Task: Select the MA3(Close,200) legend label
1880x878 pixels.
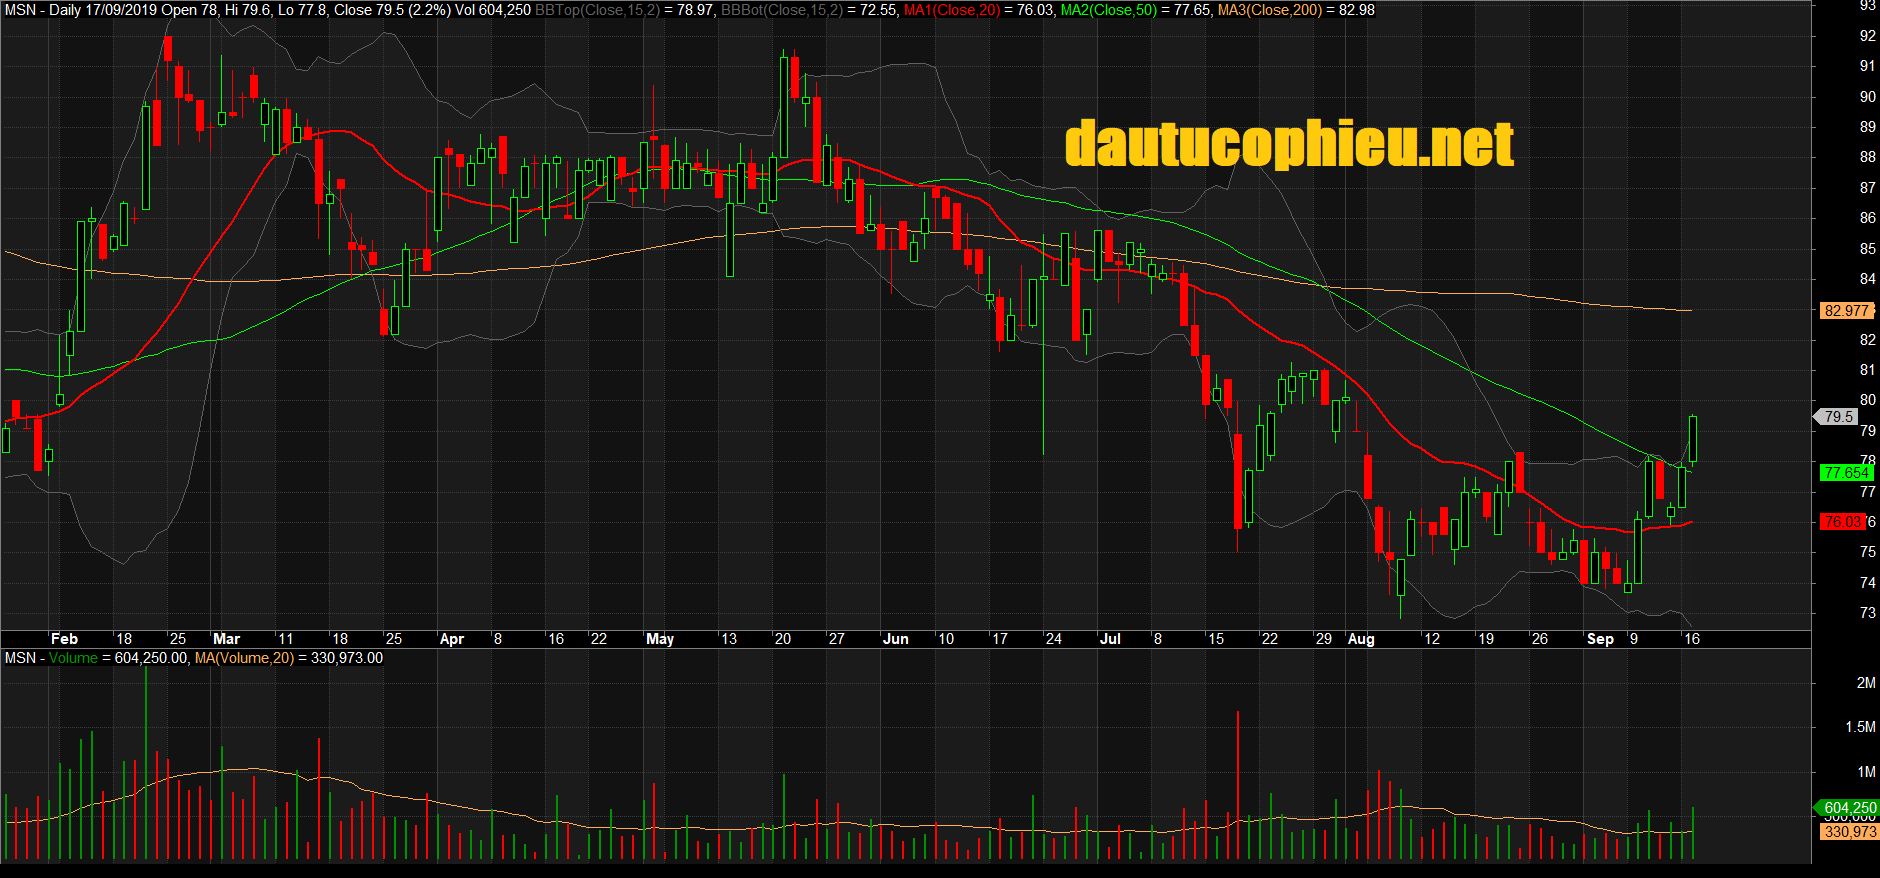Action: click(1269, 10)
